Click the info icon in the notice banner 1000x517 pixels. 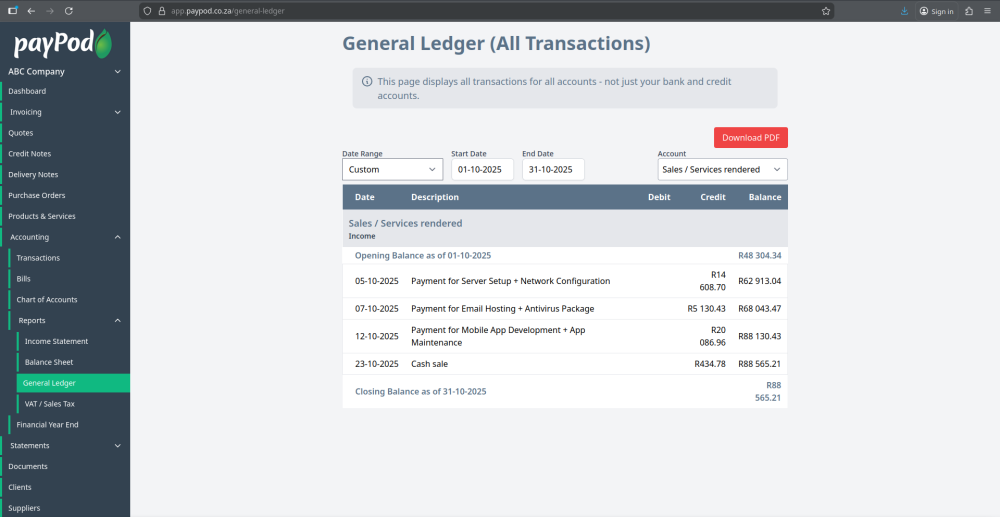tap(367, 82)
